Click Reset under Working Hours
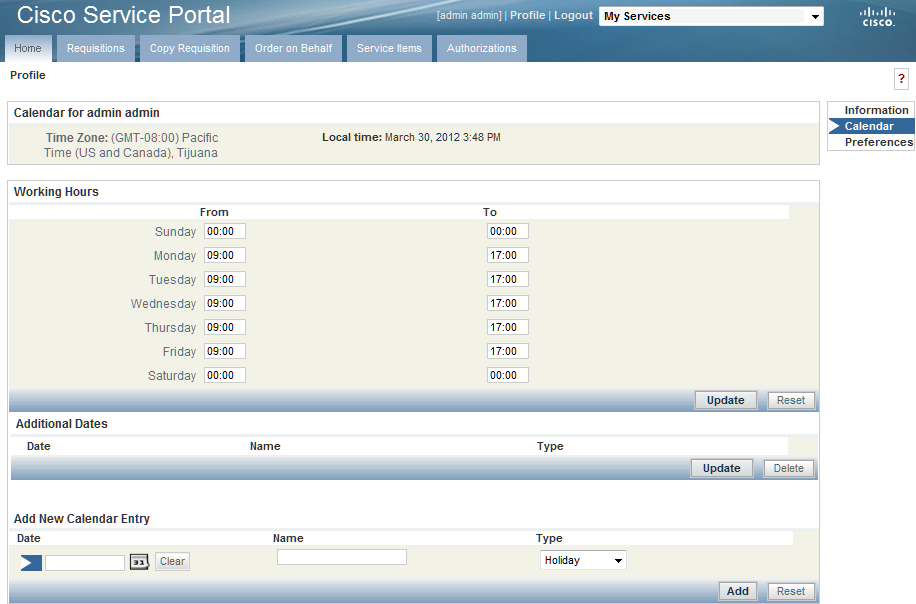The image size is (916, 604). tap(791, 400)
